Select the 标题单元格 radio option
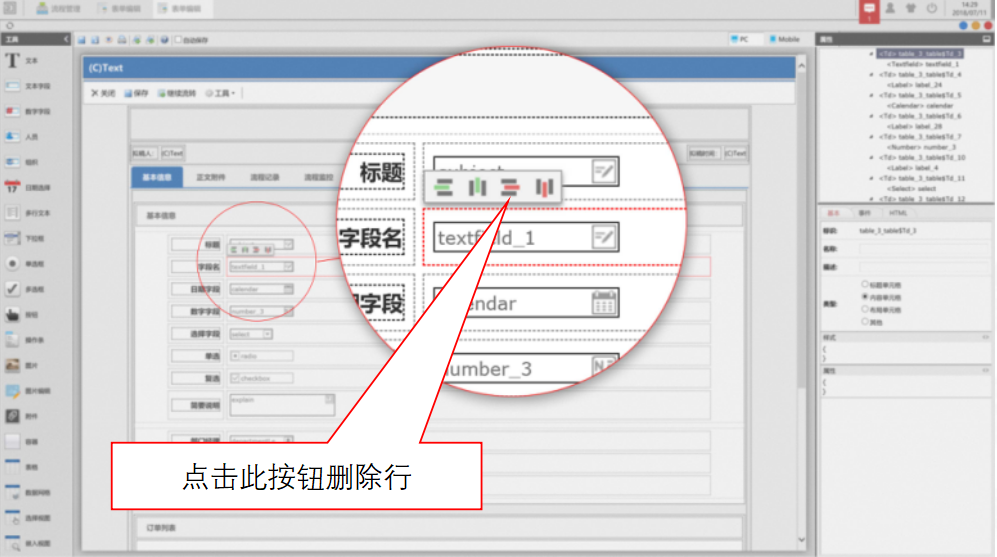The width and height of the screenshot is (997, 557). coord(865,284)
